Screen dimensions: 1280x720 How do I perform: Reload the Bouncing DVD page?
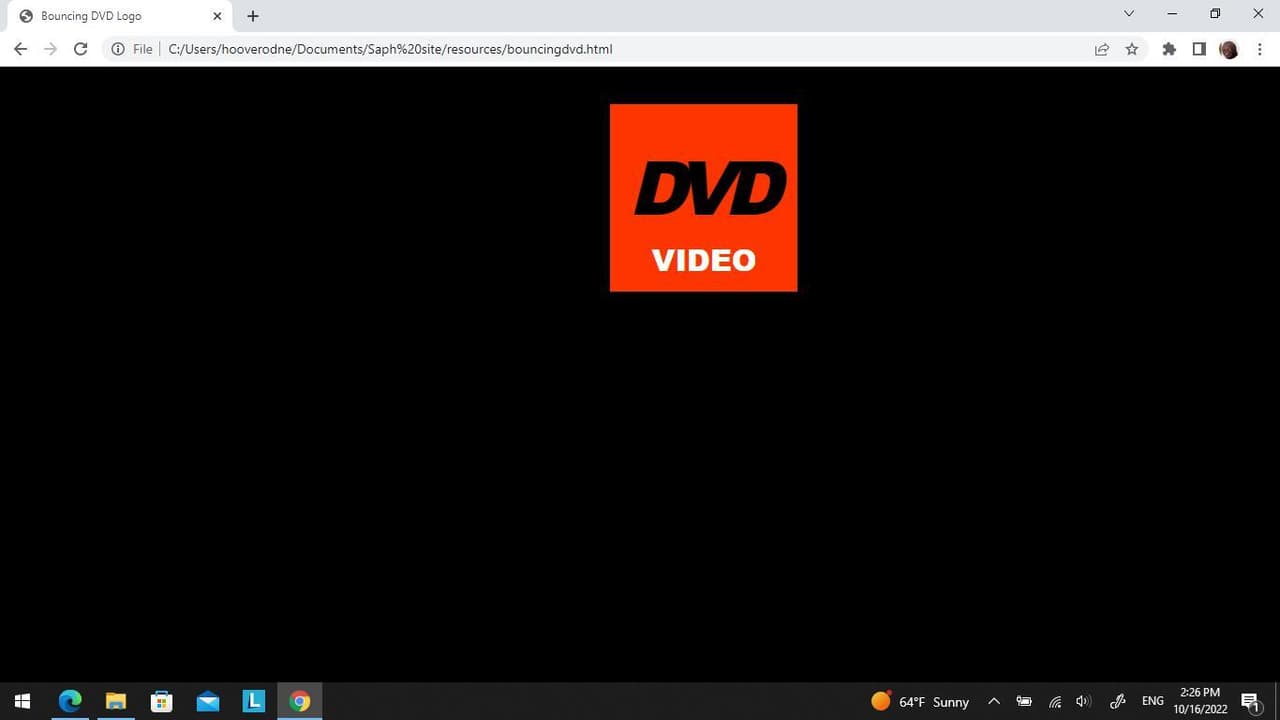click(x=80, y=49)
